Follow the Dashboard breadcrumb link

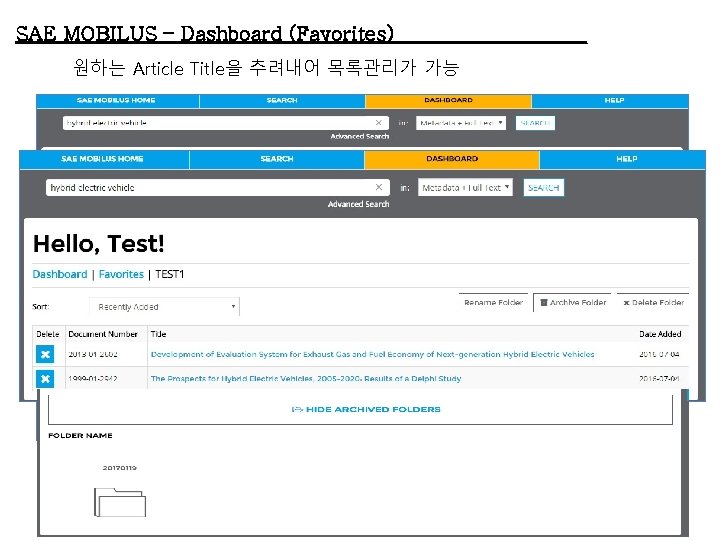tap(60, 274)
